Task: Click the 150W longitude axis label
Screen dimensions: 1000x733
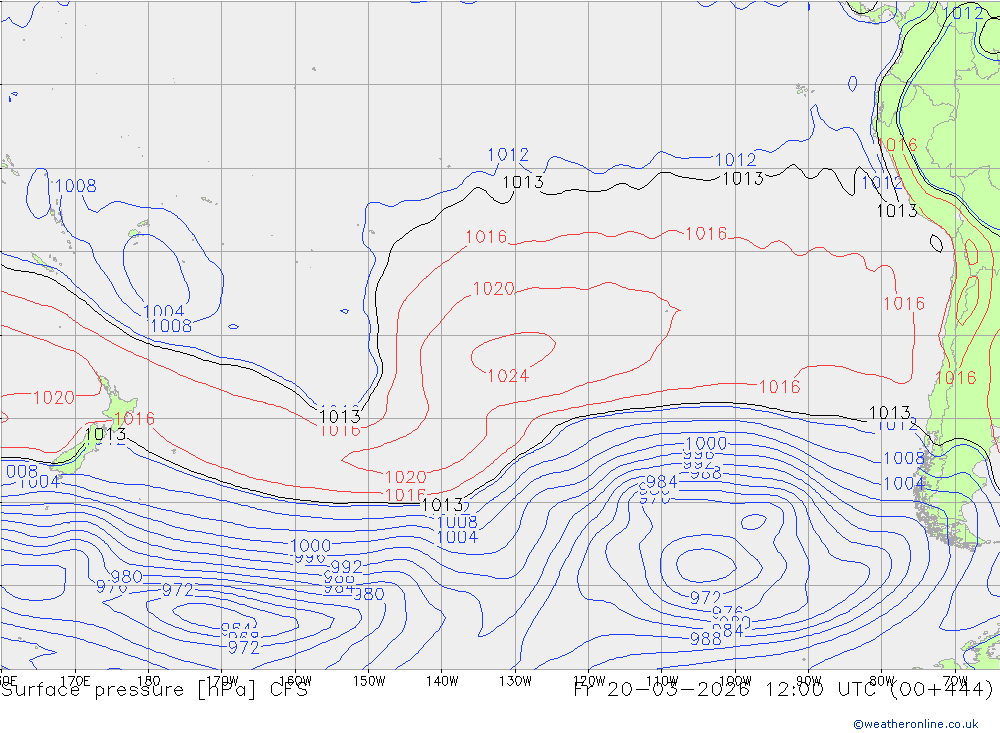Action: point(369,681)
